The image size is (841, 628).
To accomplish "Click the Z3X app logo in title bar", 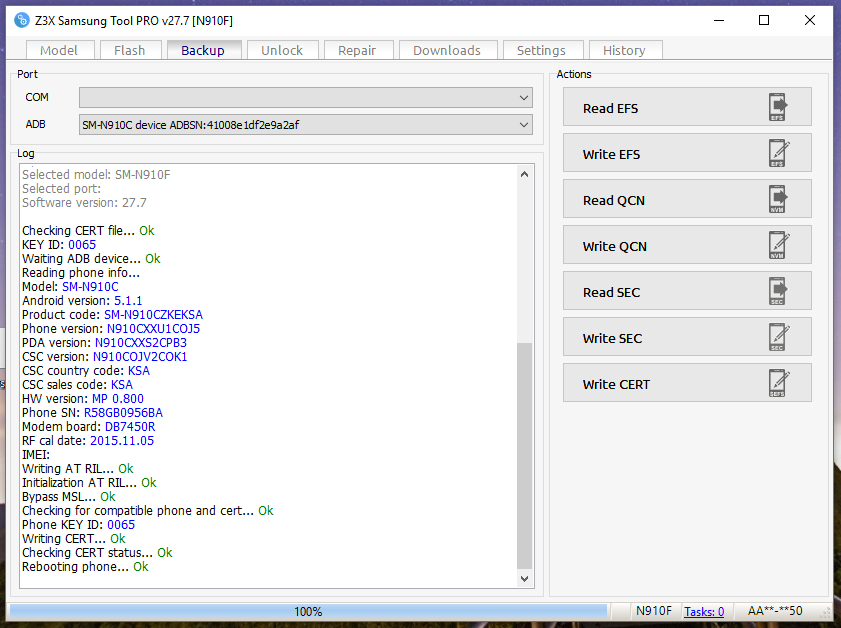I will [x=21, y=20].
